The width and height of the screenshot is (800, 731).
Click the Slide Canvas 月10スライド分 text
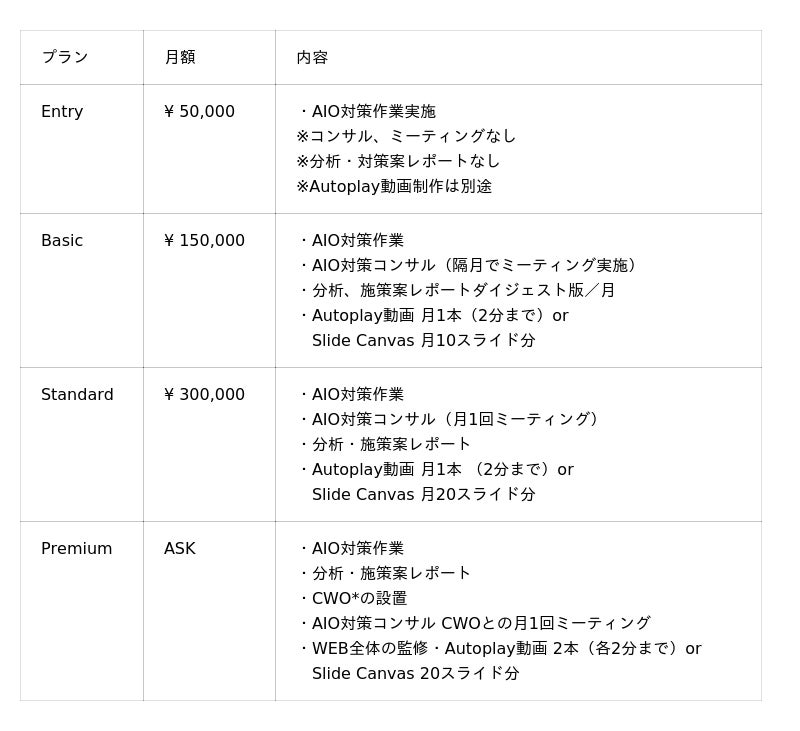point(423,340)
